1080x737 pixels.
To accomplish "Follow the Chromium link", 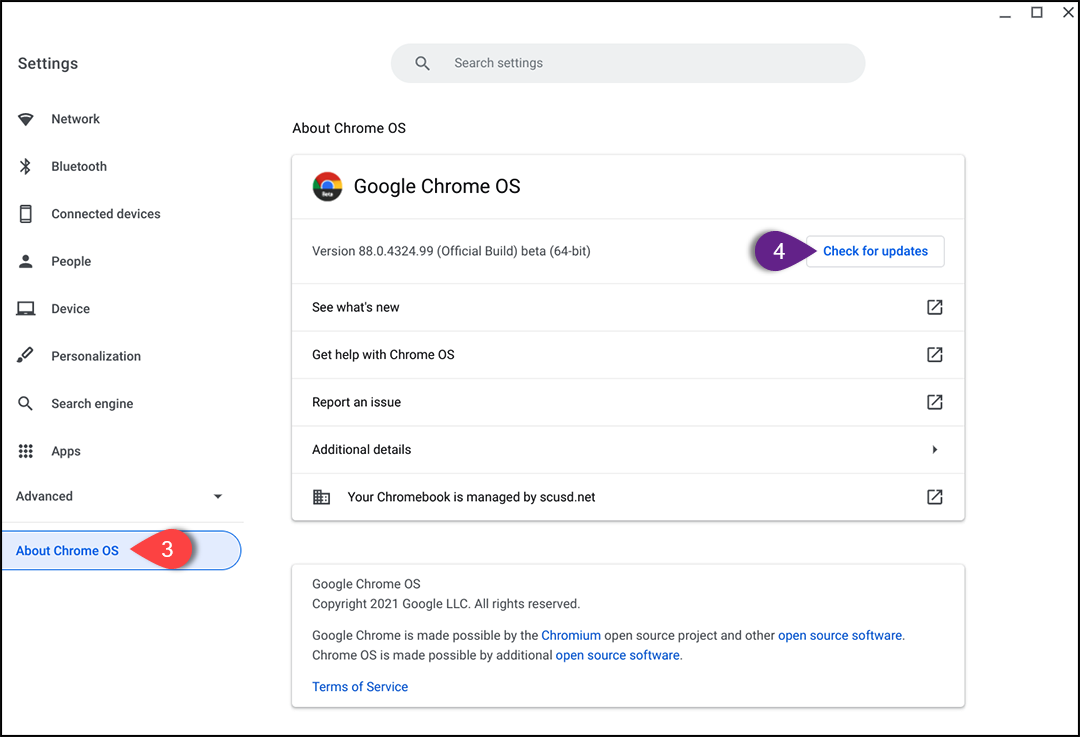I will click(x=571, y=635).
